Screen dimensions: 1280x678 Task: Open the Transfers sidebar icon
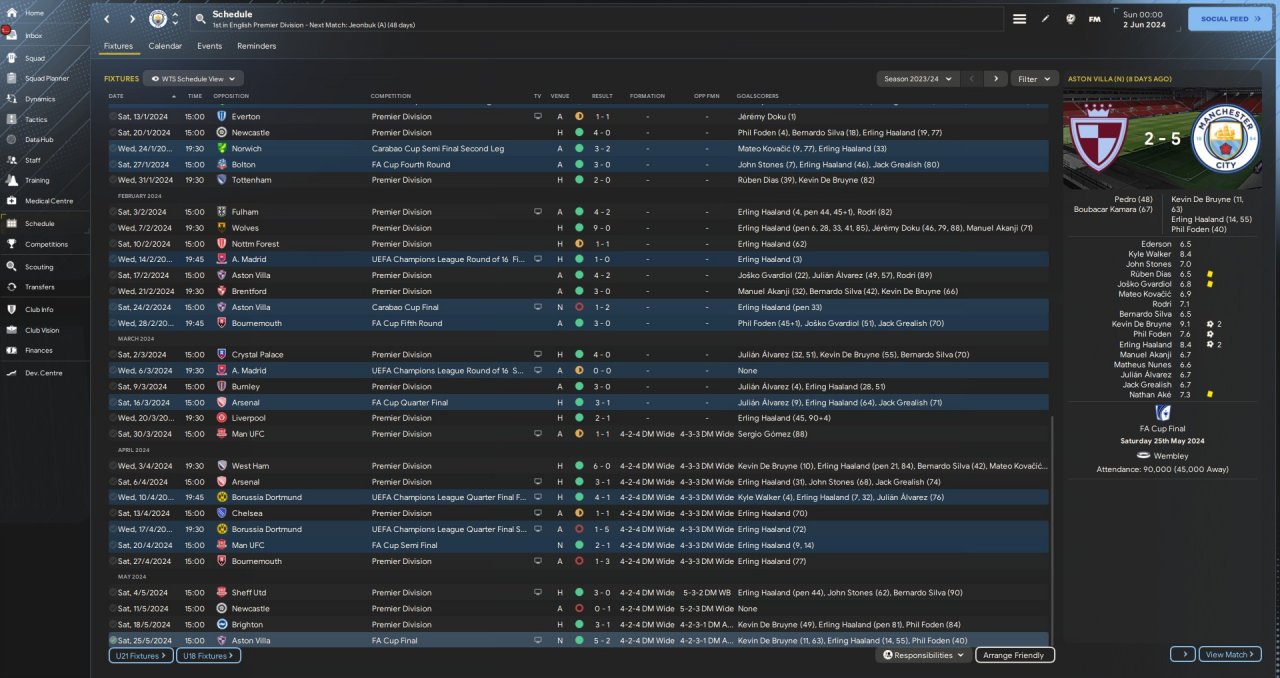[13, 287]
